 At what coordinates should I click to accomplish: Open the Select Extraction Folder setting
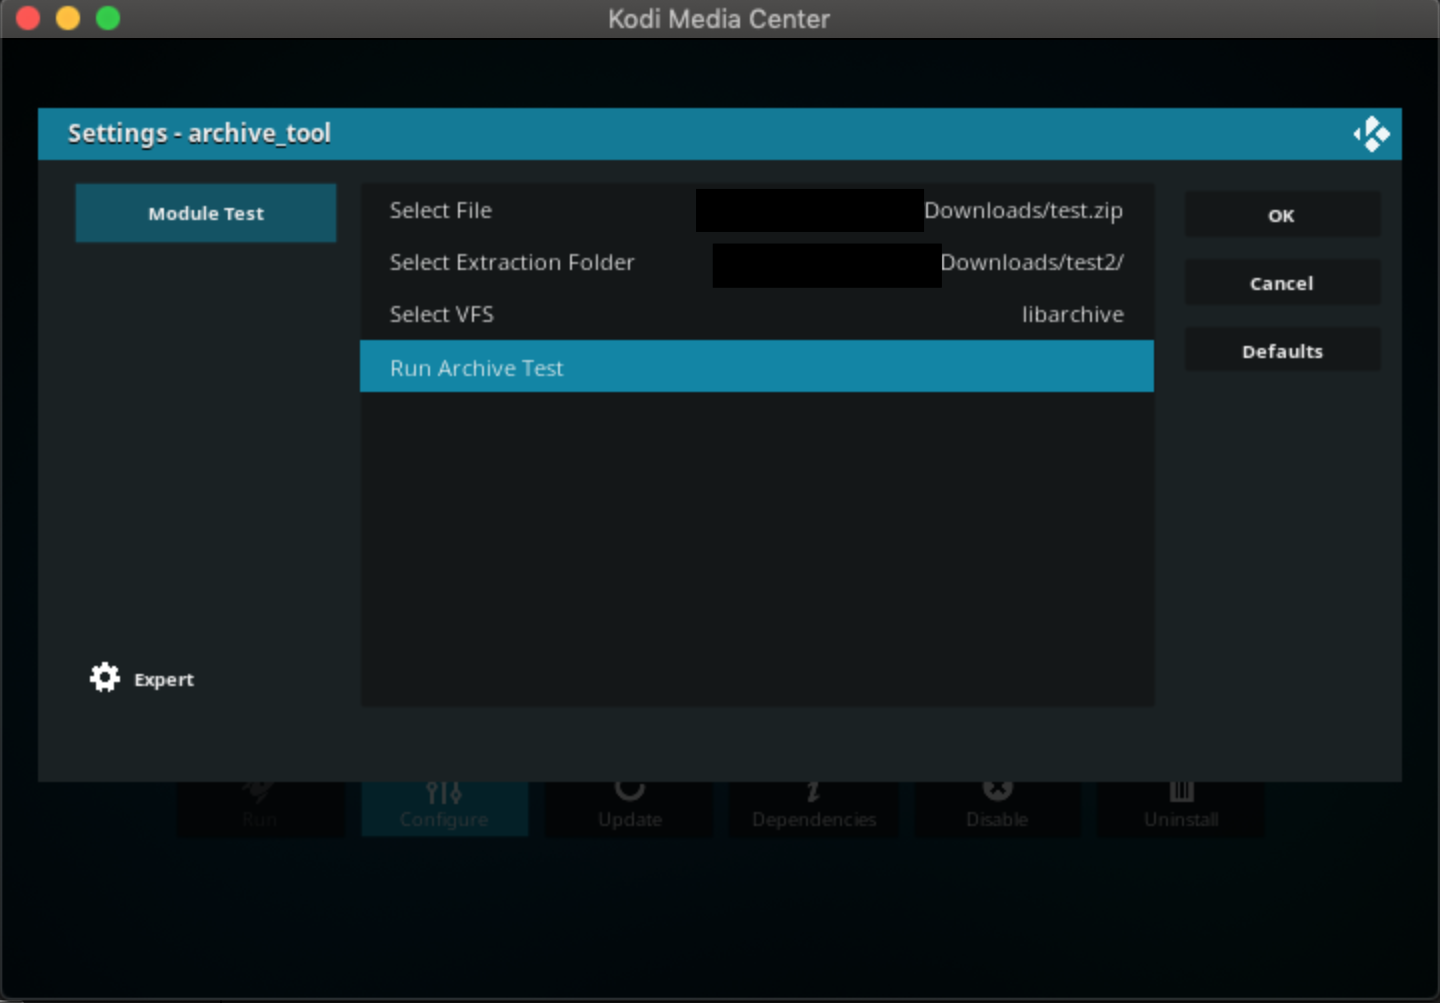[757, 263]
